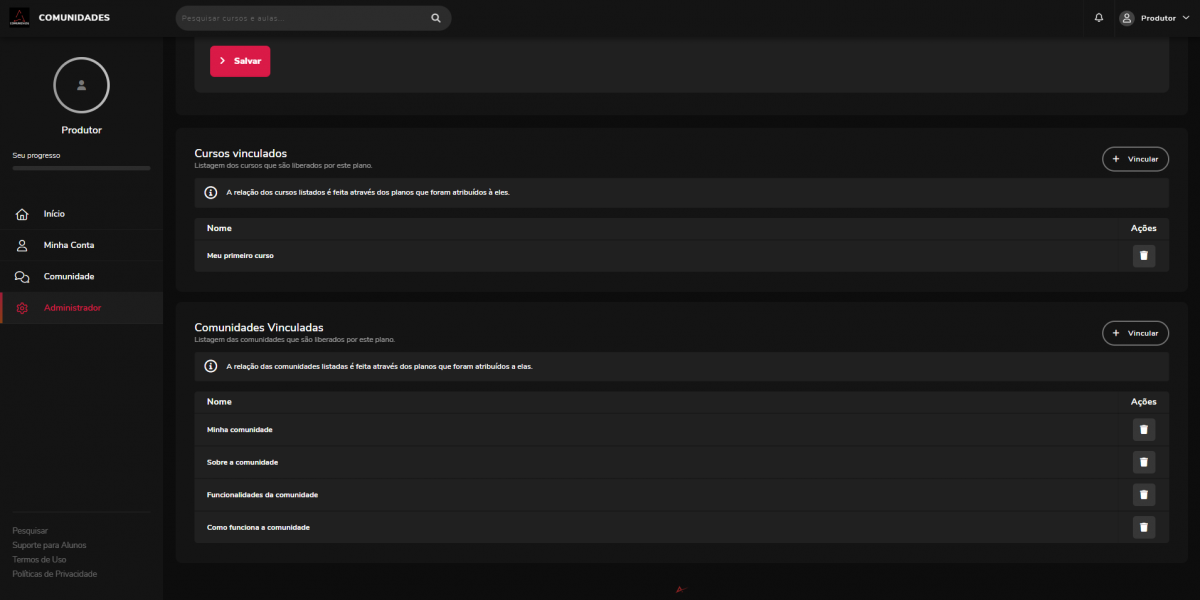
Task: Delete 'Funcionalidades da comunidade' row via trash icon
Action: pos(1143,494)
